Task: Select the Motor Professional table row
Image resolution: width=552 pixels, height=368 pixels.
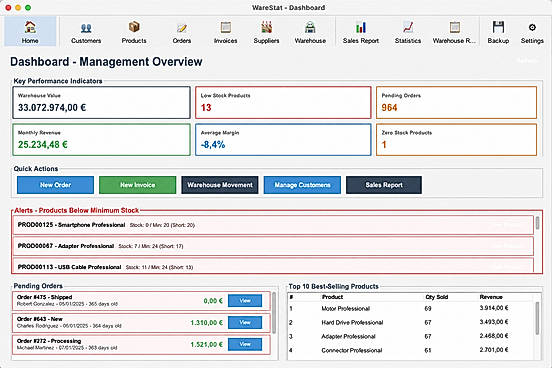Action: click(x=411, y=308)
